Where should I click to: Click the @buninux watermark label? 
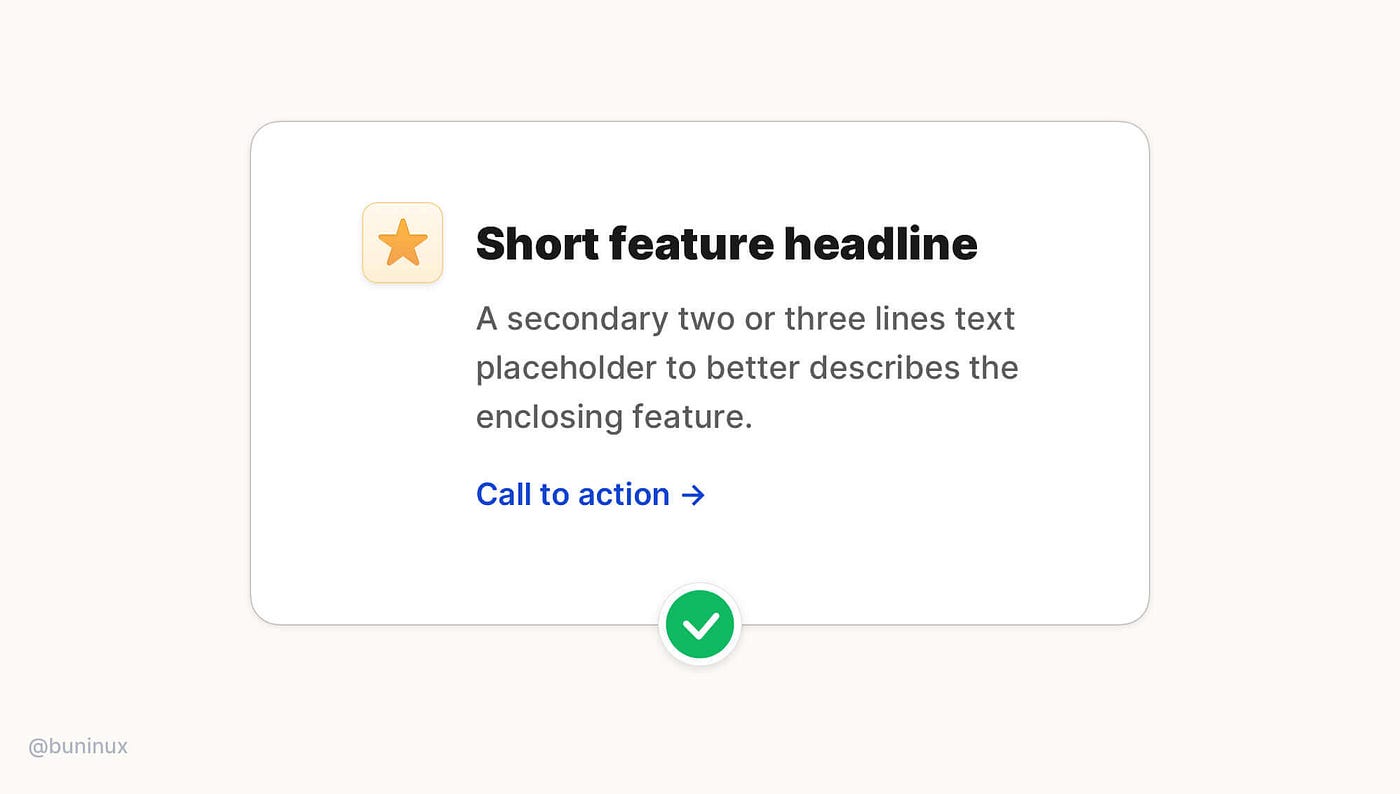coord(78,746)
